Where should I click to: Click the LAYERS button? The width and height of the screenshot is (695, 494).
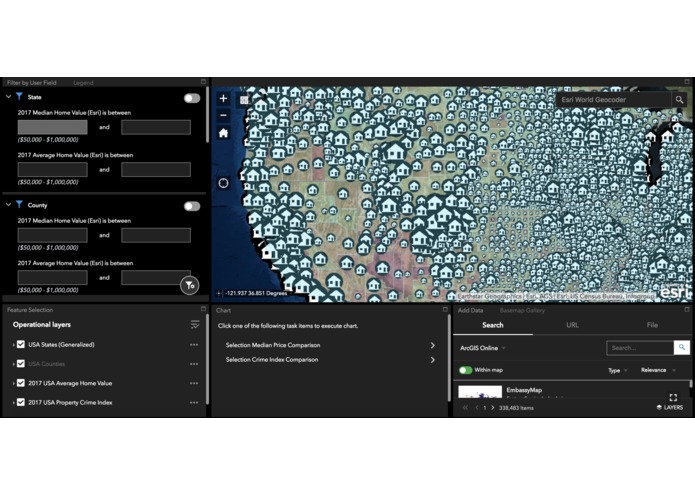coord(669,408)
